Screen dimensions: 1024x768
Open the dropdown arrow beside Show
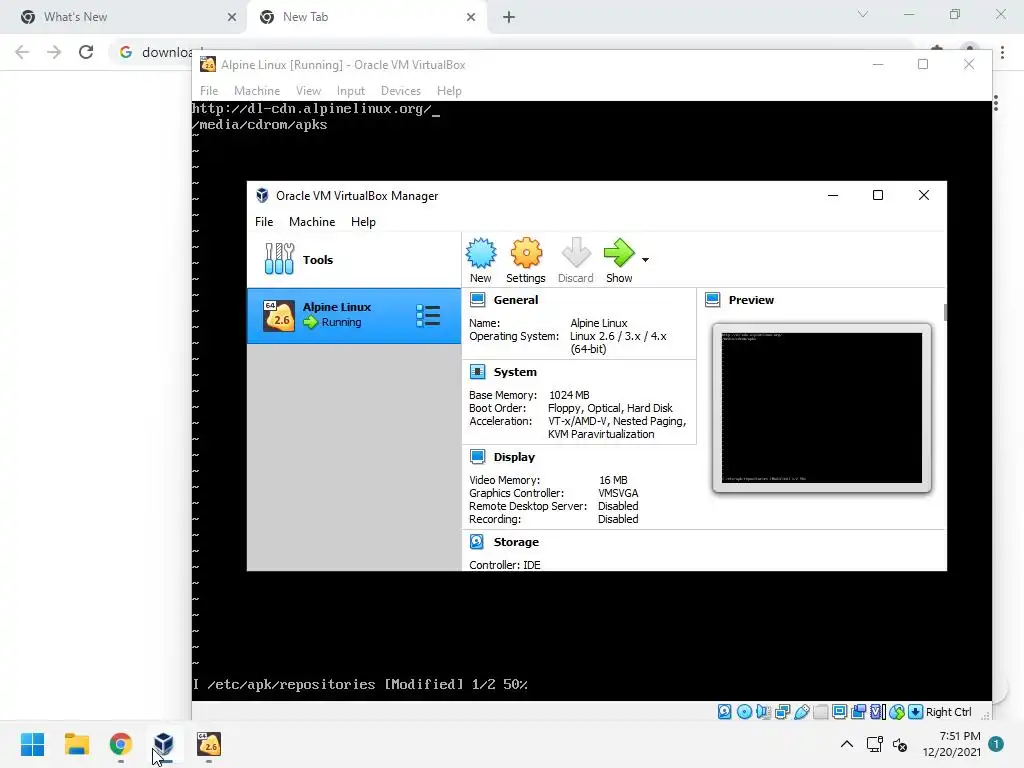click(645, 260)
